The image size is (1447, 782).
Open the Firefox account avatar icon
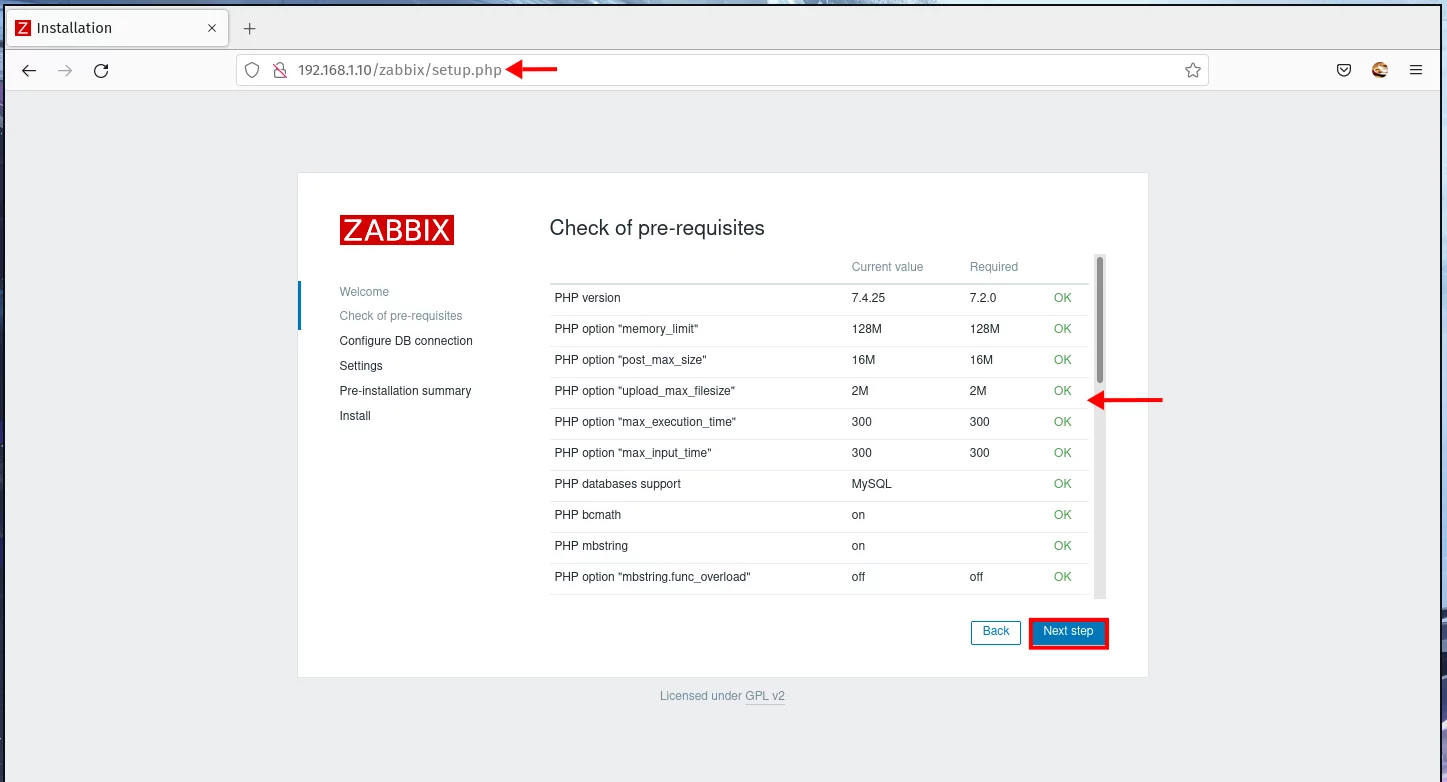click(x=1380, y=70)
